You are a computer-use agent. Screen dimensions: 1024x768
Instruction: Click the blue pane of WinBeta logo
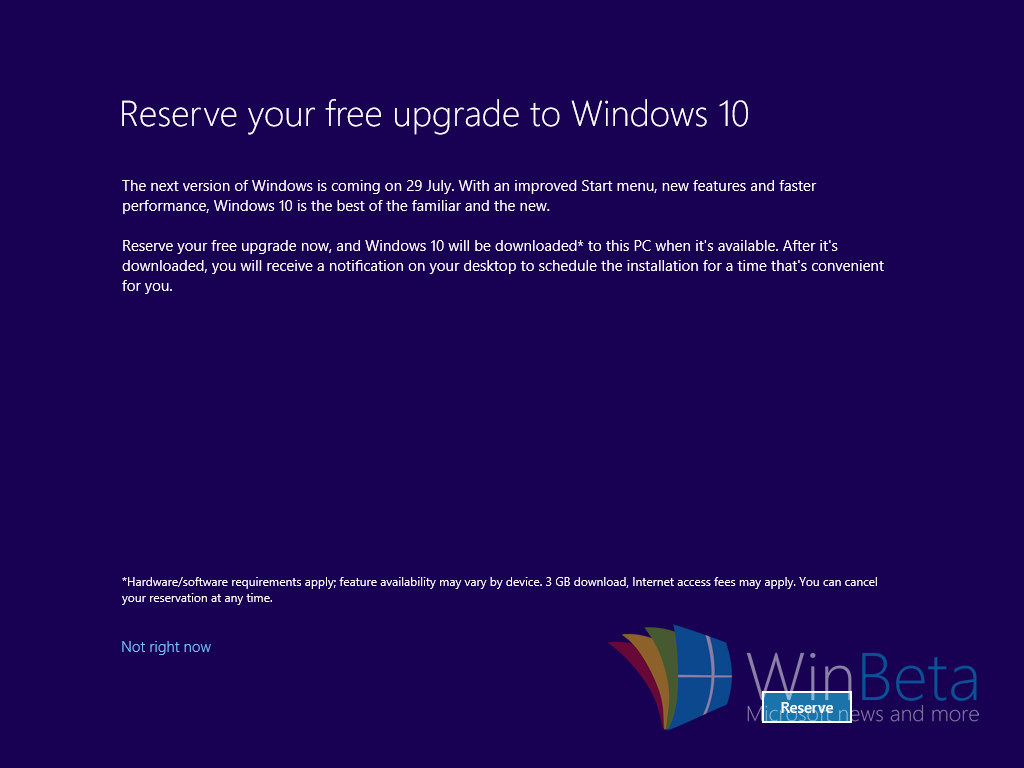[x=703, y=676]
